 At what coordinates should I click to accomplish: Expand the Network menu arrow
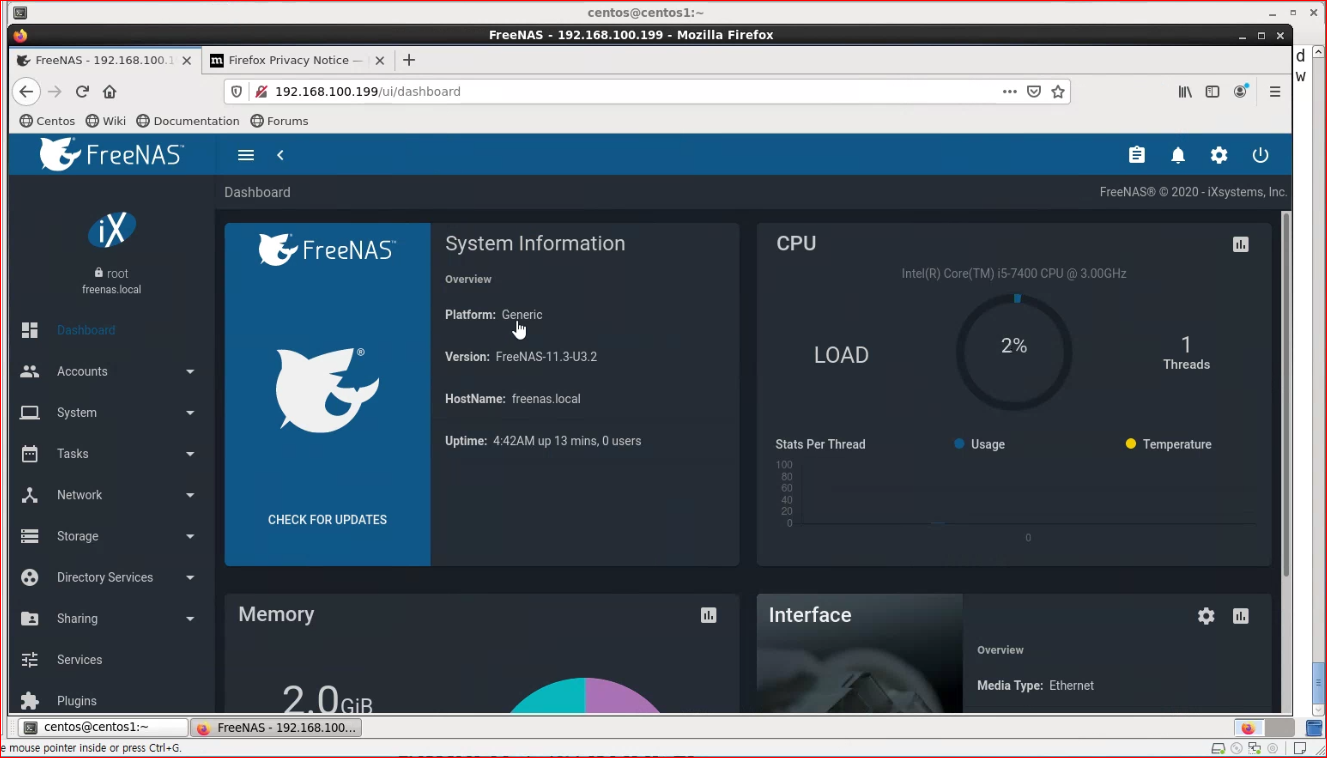190,495
